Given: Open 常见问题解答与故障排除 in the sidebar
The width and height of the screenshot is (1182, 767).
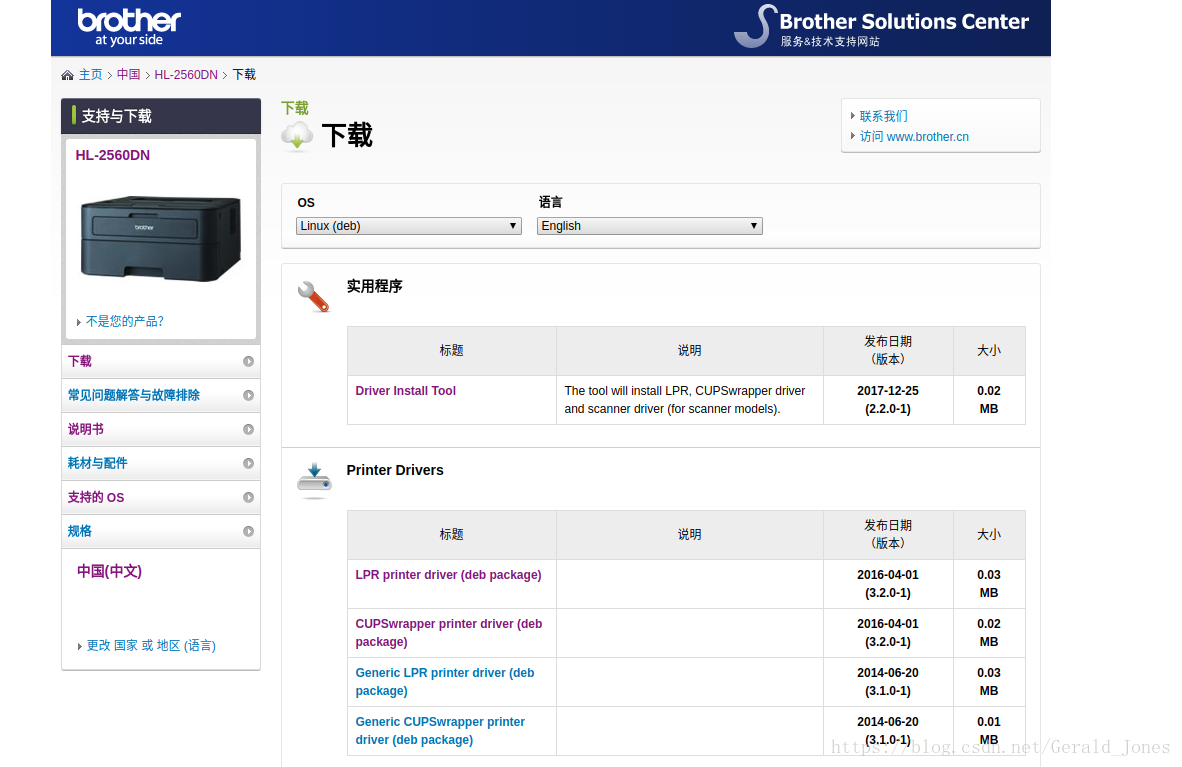Looking at the screenshot, I should (161, 395).
